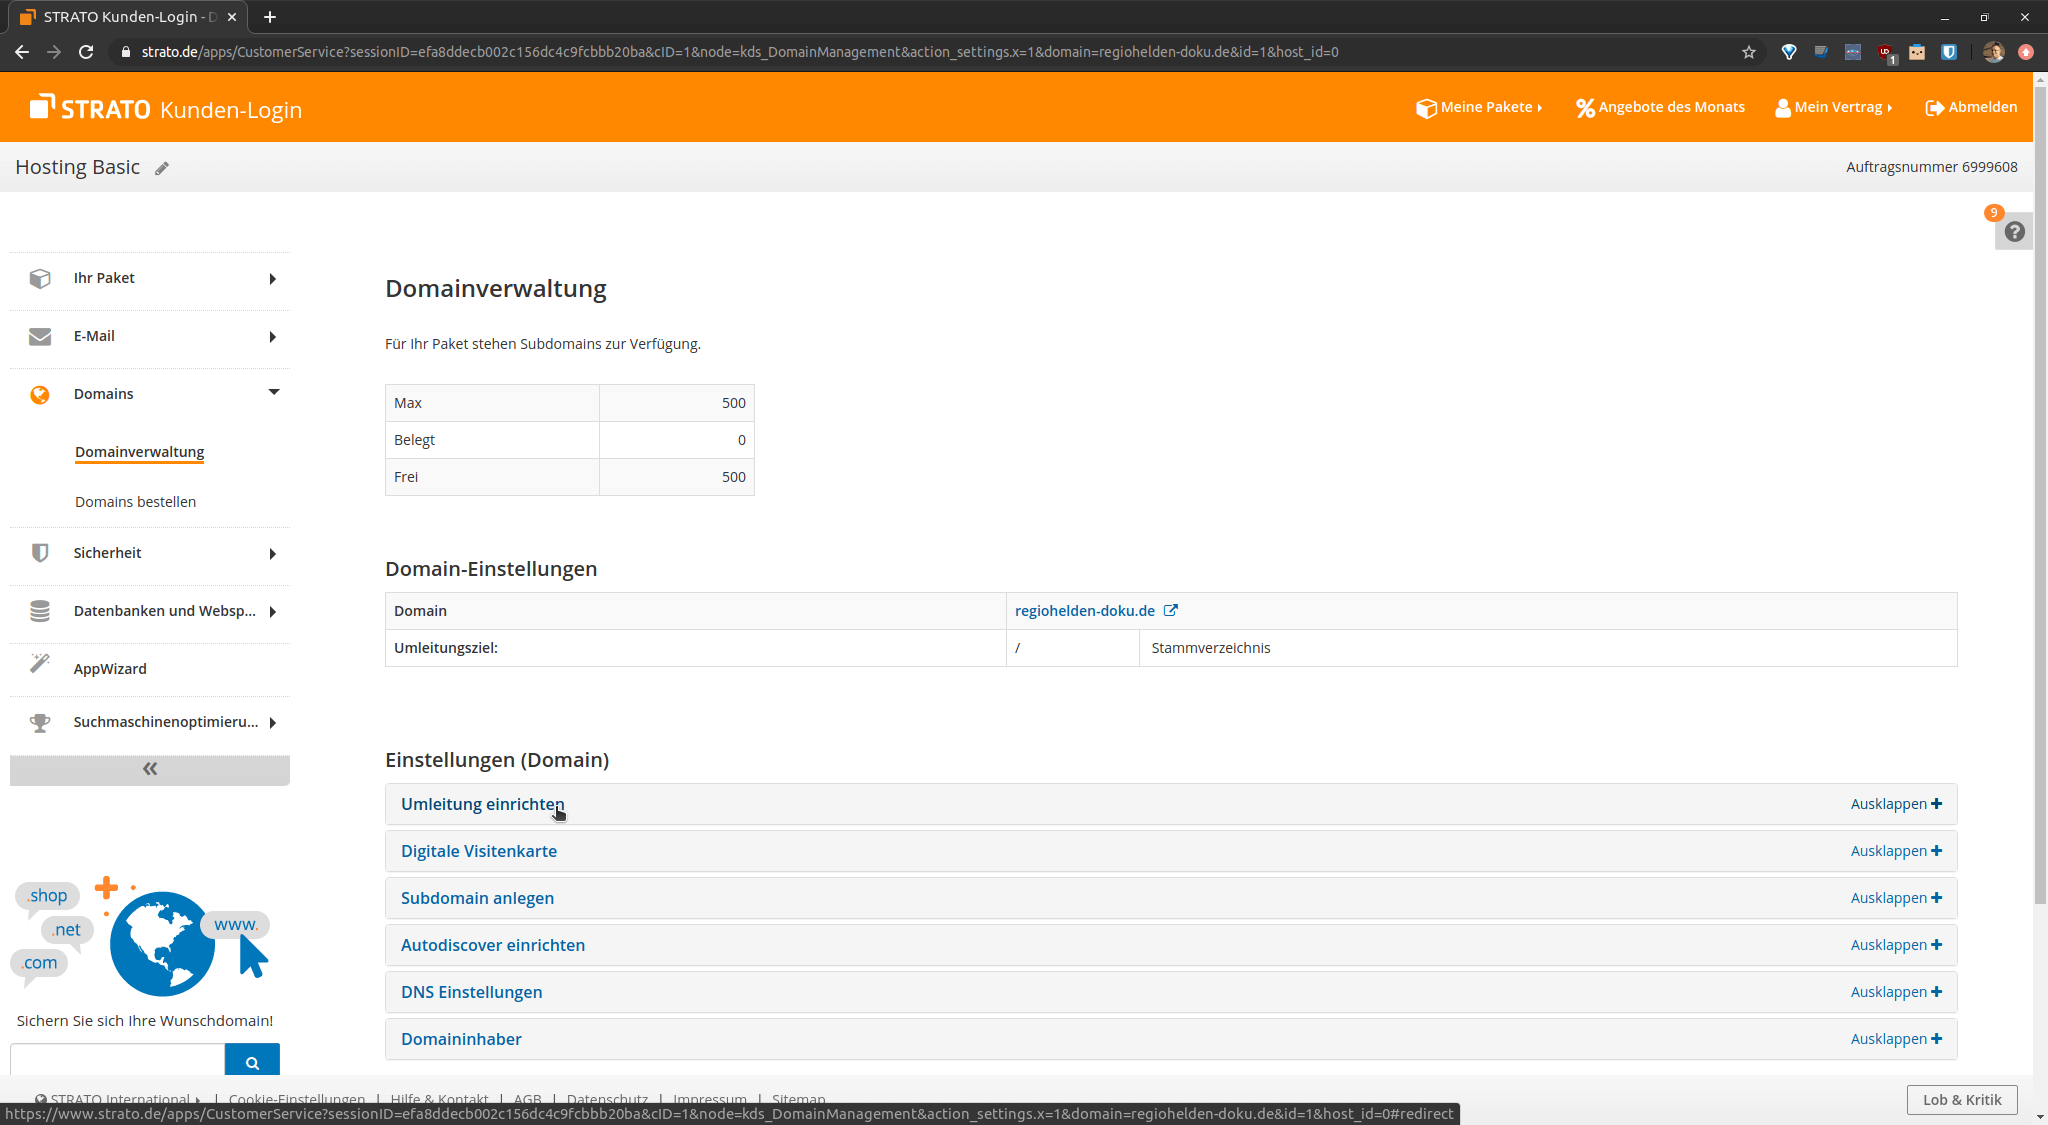The height and width of the screenshot is (1125, 2048).
Task: Open Angebote des Monats
Action: [1660, 107]
